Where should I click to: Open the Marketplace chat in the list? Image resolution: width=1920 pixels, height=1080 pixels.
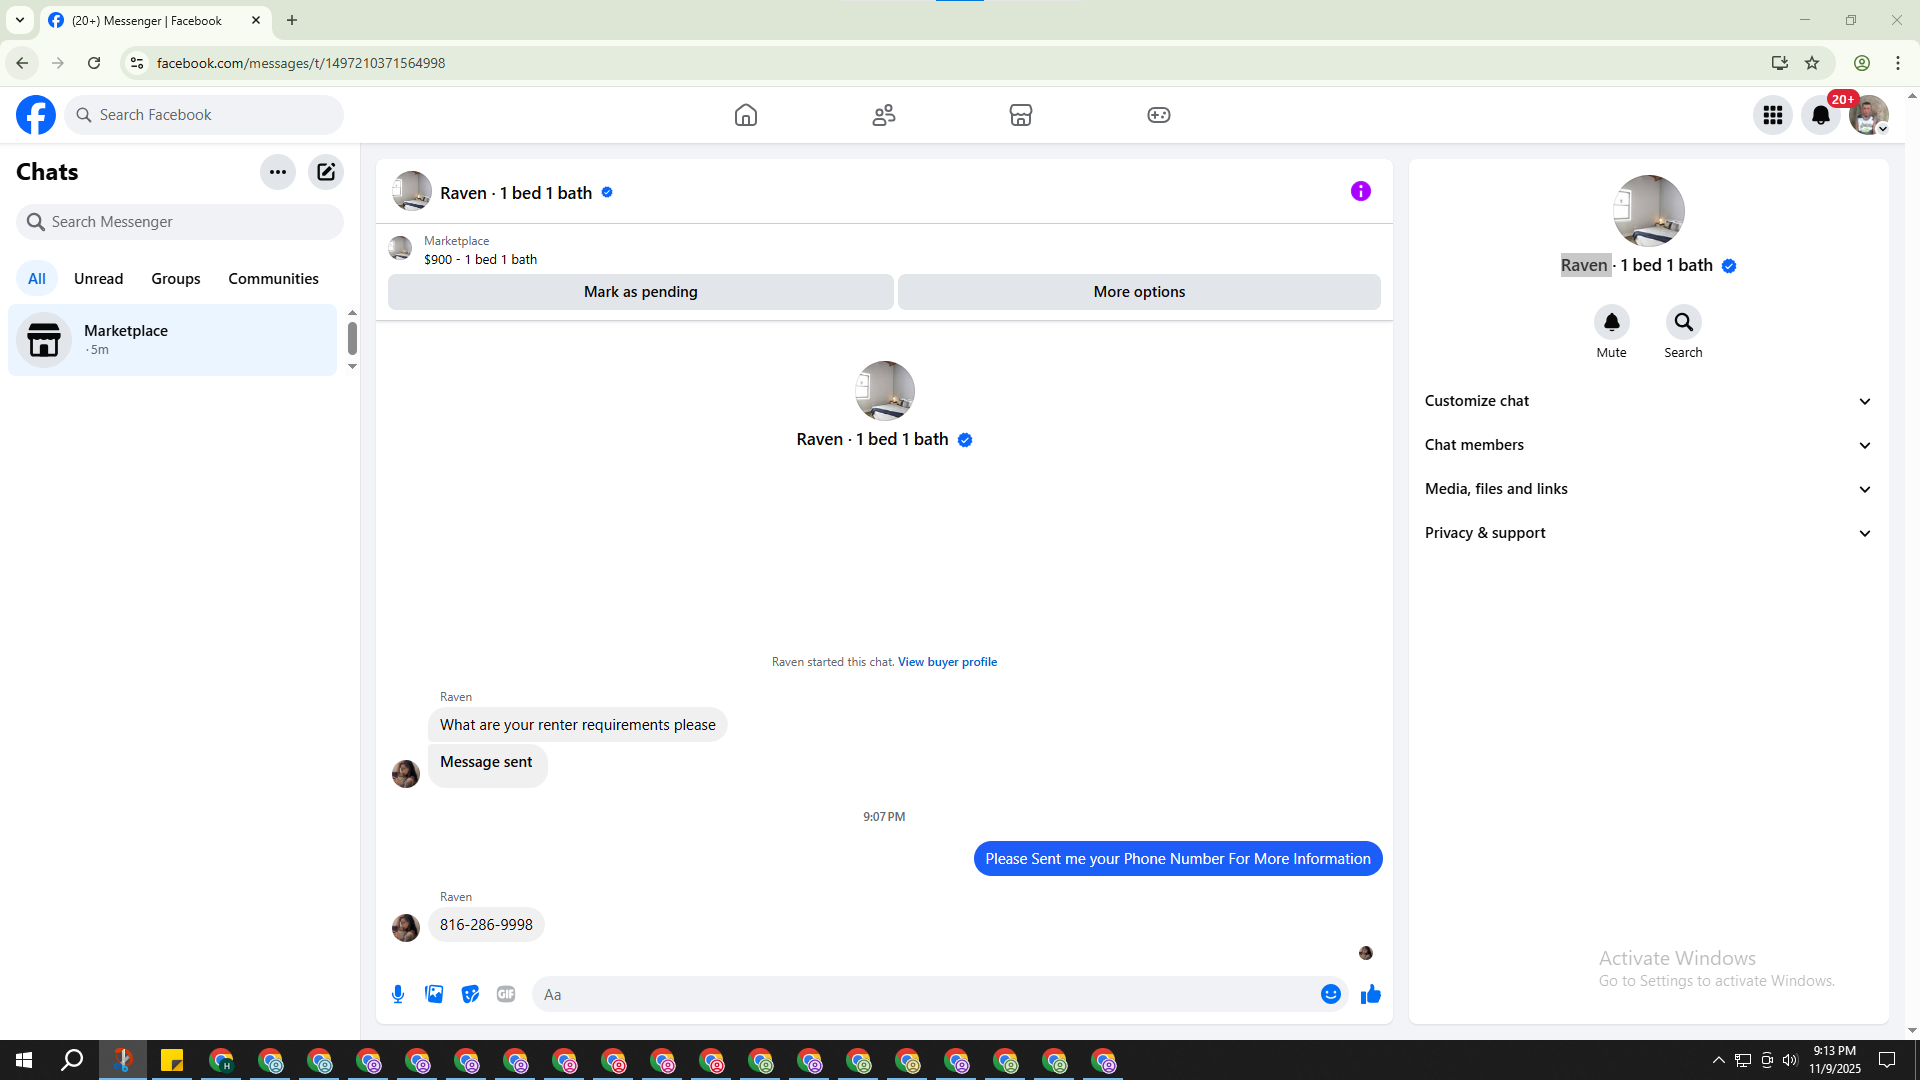click(x=173, y=340)
